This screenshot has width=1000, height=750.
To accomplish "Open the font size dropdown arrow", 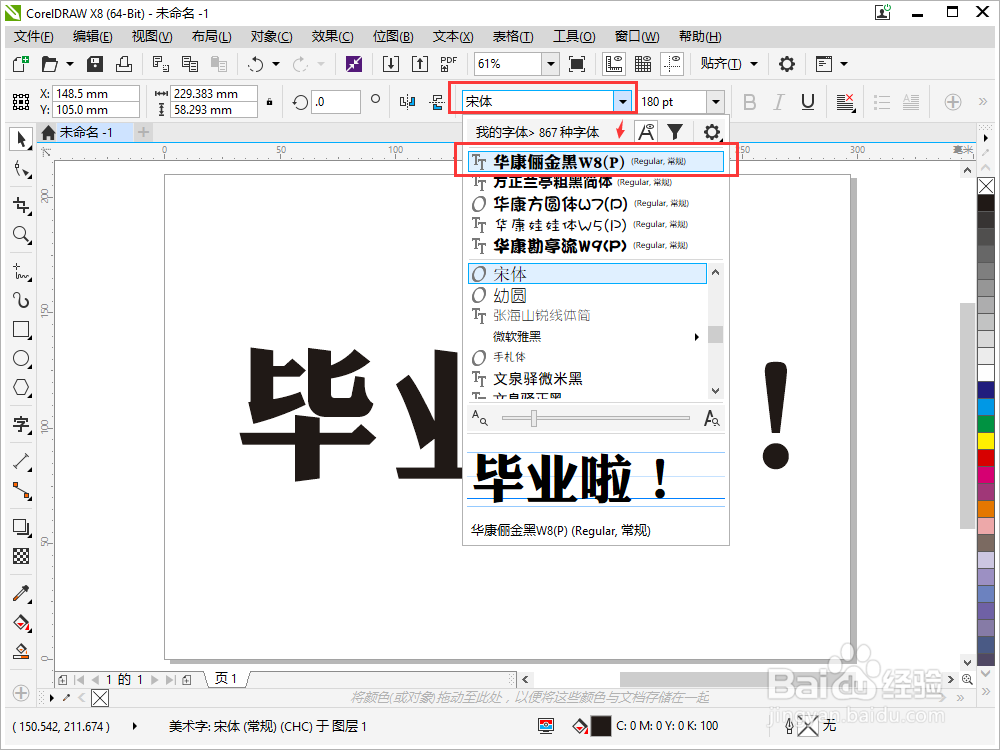I will click(716, 101).
